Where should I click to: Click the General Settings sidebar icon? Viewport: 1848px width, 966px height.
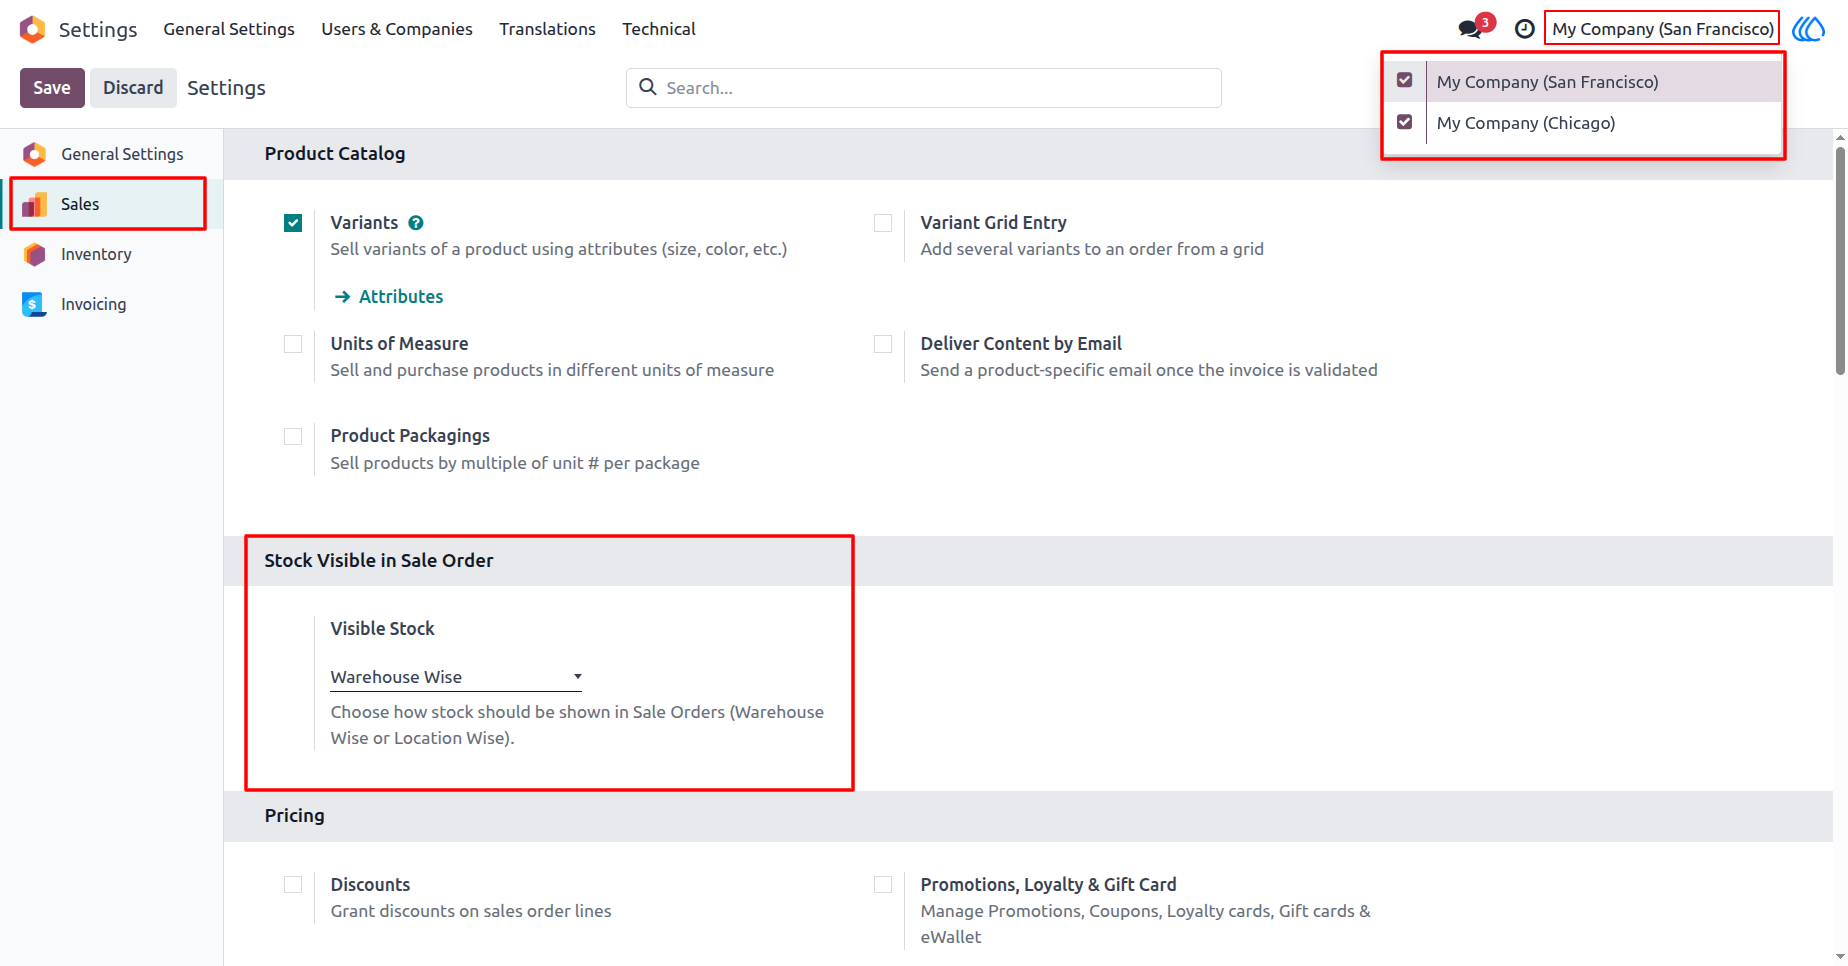point(35,154)
